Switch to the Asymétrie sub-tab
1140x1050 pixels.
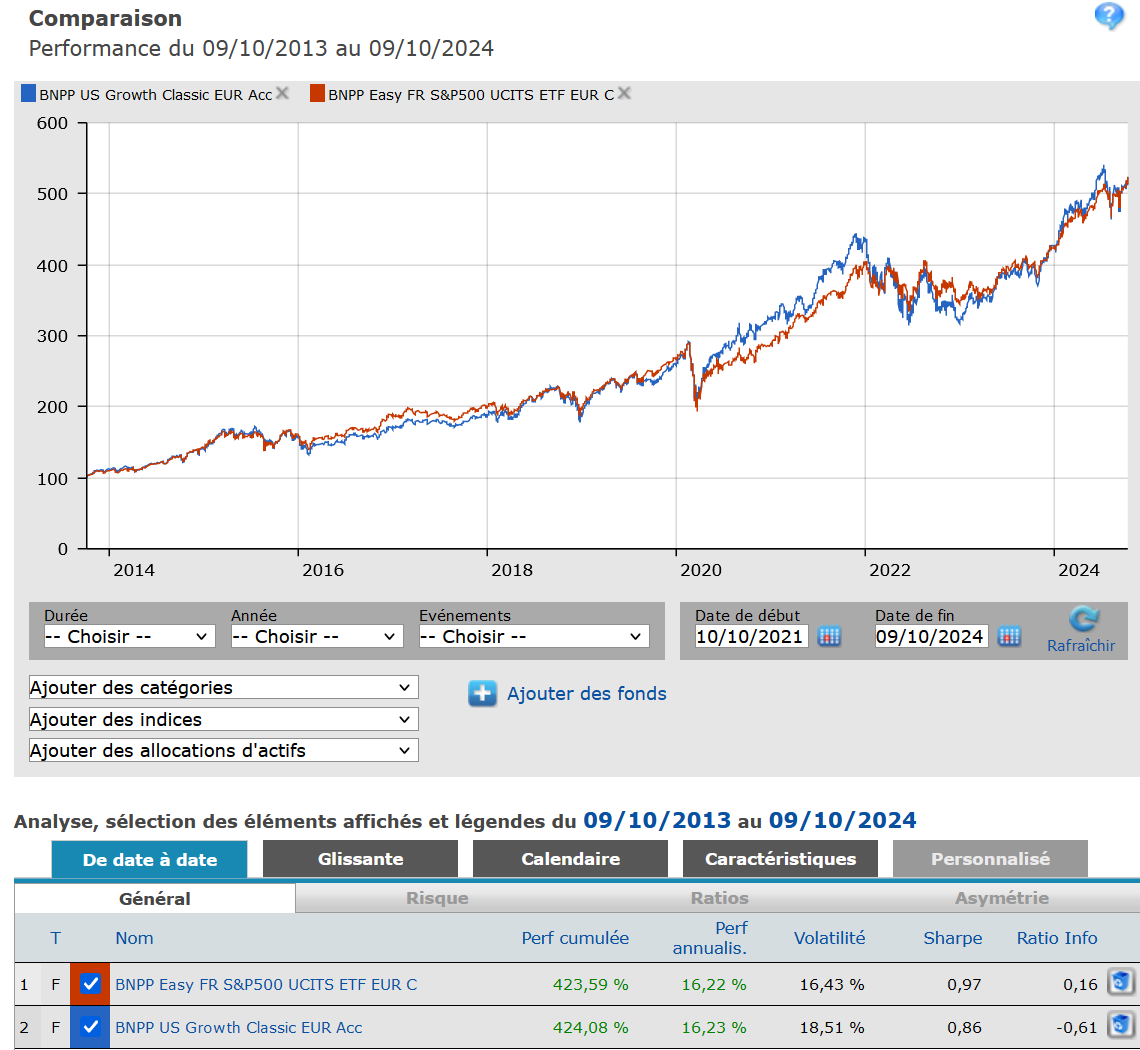(x=1001, y=899)
